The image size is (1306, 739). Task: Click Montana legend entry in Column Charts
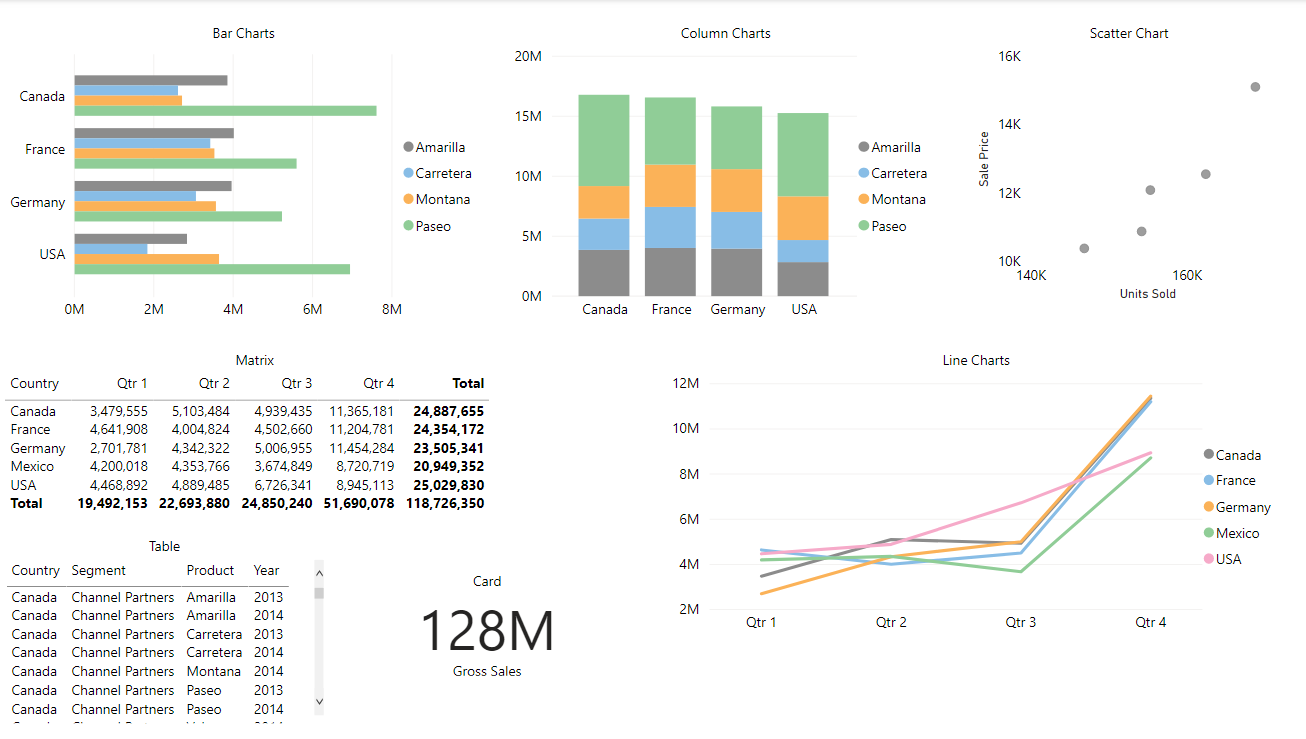[892, 199]
